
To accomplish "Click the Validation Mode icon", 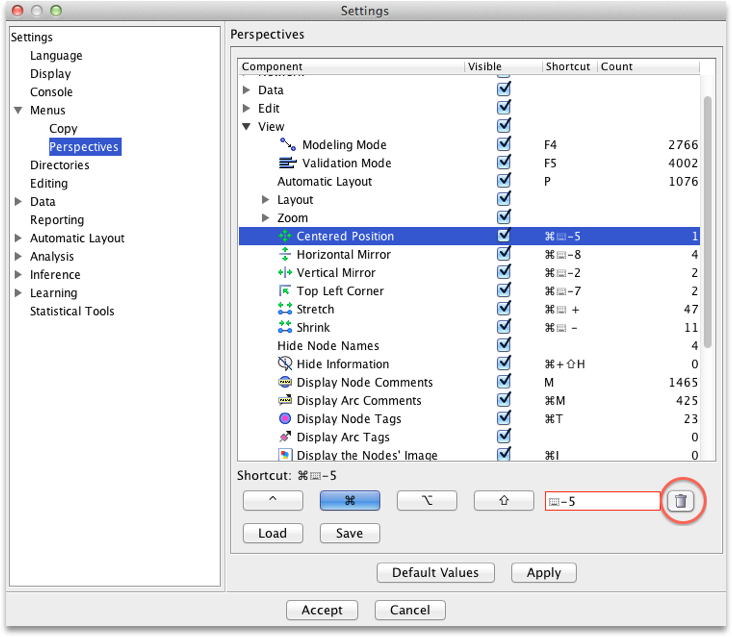I will [288, 163].
